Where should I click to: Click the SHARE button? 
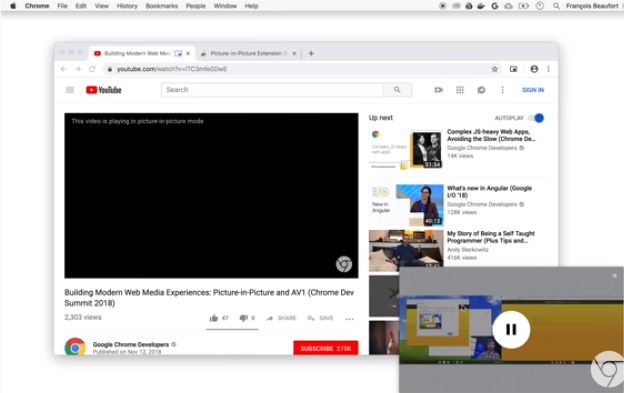pyautogui.click(x=282, y=318)
